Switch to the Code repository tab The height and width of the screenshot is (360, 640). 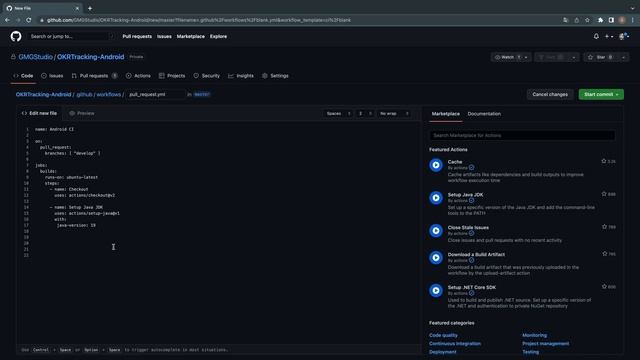pos(23,76)
